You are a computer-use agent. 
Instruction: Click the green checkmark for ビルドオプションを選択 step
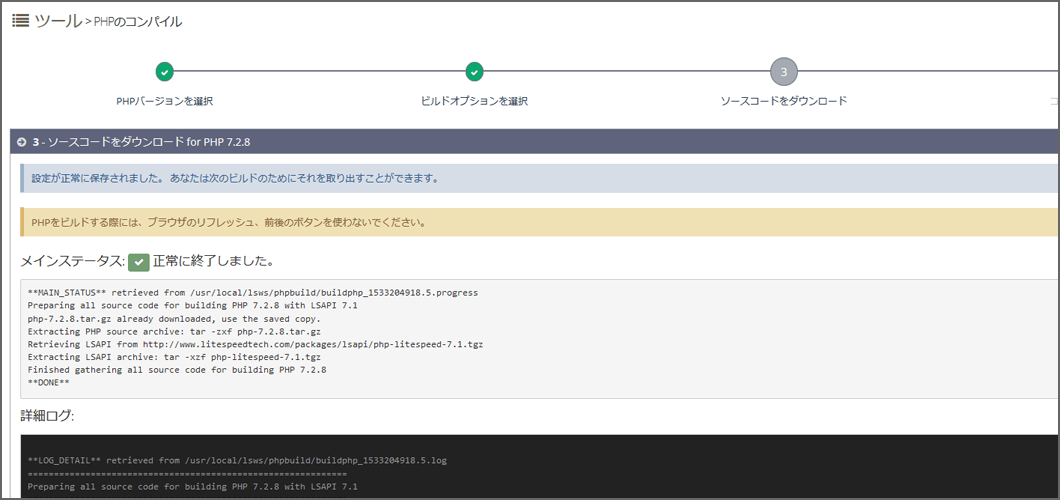coord(474,71)
